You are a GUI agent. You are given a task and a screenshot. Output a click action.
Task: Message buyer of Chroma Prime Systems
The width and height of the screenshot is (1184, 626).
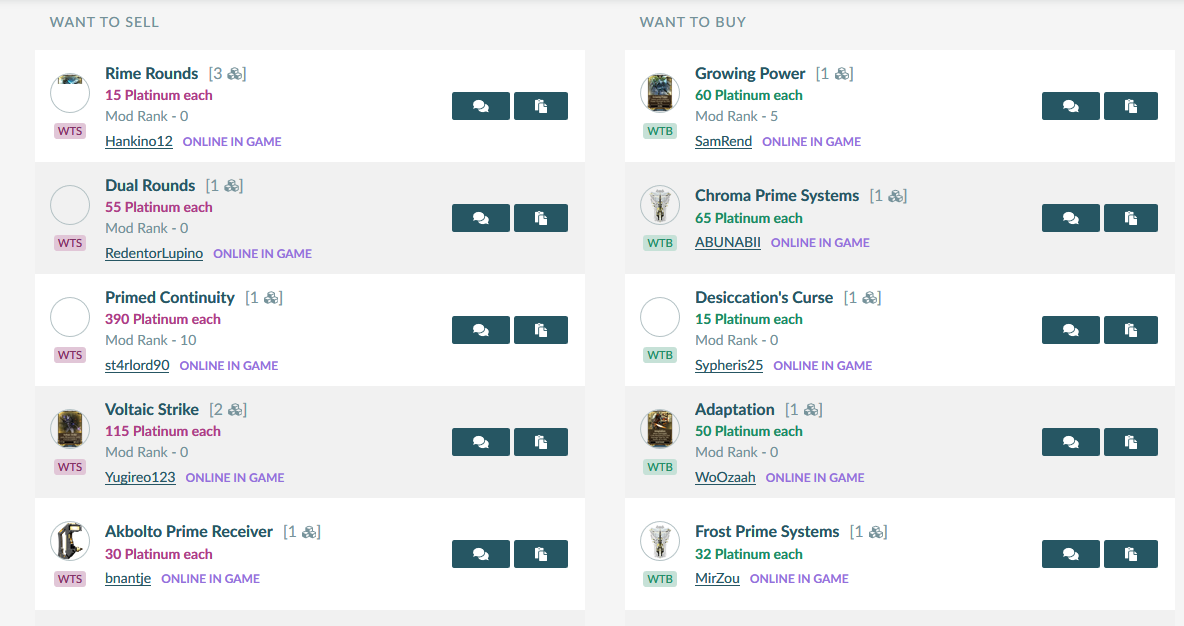coord(1071,218)
